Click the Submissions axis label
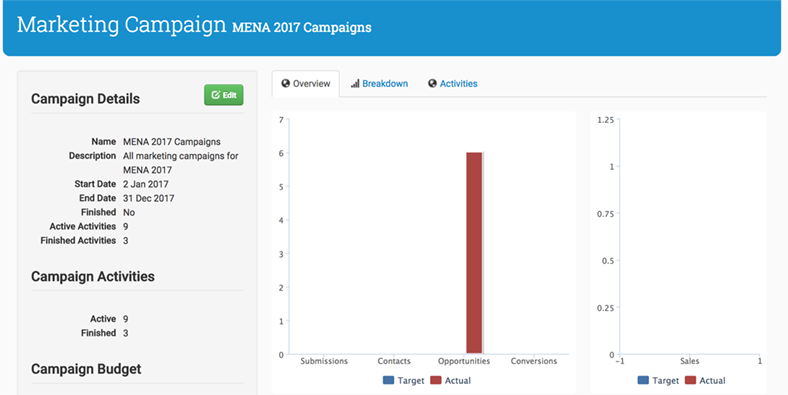The image size is (788, 395). (324, 361)
